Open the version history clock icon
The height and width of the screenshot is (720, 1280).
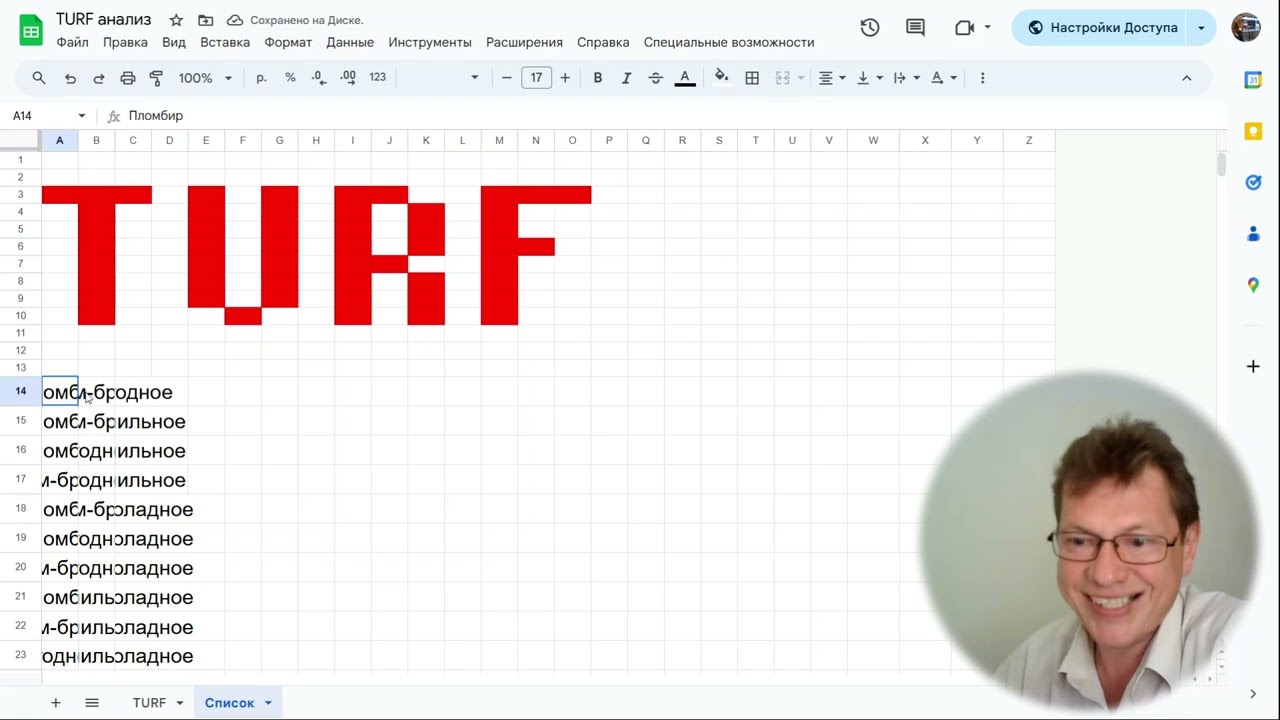tap(870, 28)
